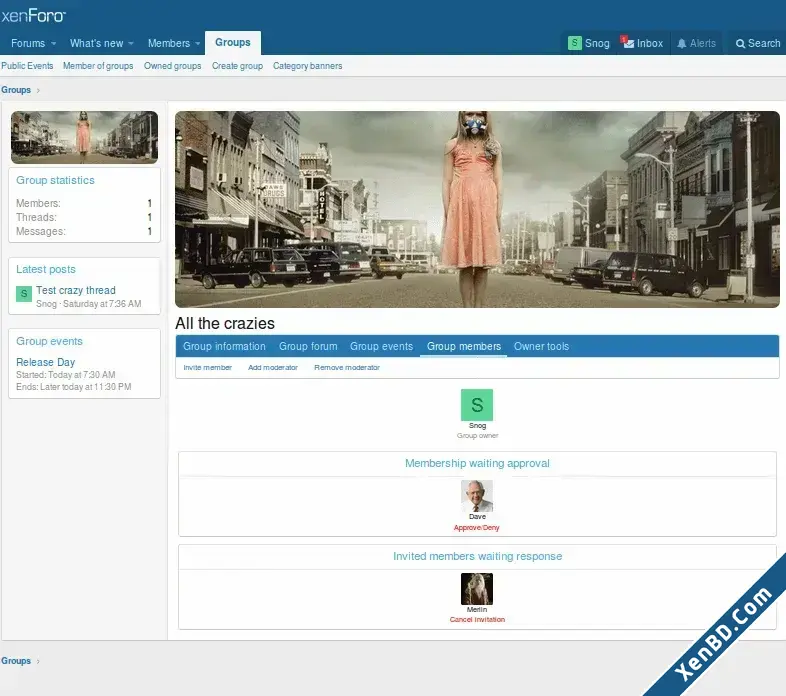Open the Owner tools tab
Screen dimensions: 786x696
pos(541,346)
